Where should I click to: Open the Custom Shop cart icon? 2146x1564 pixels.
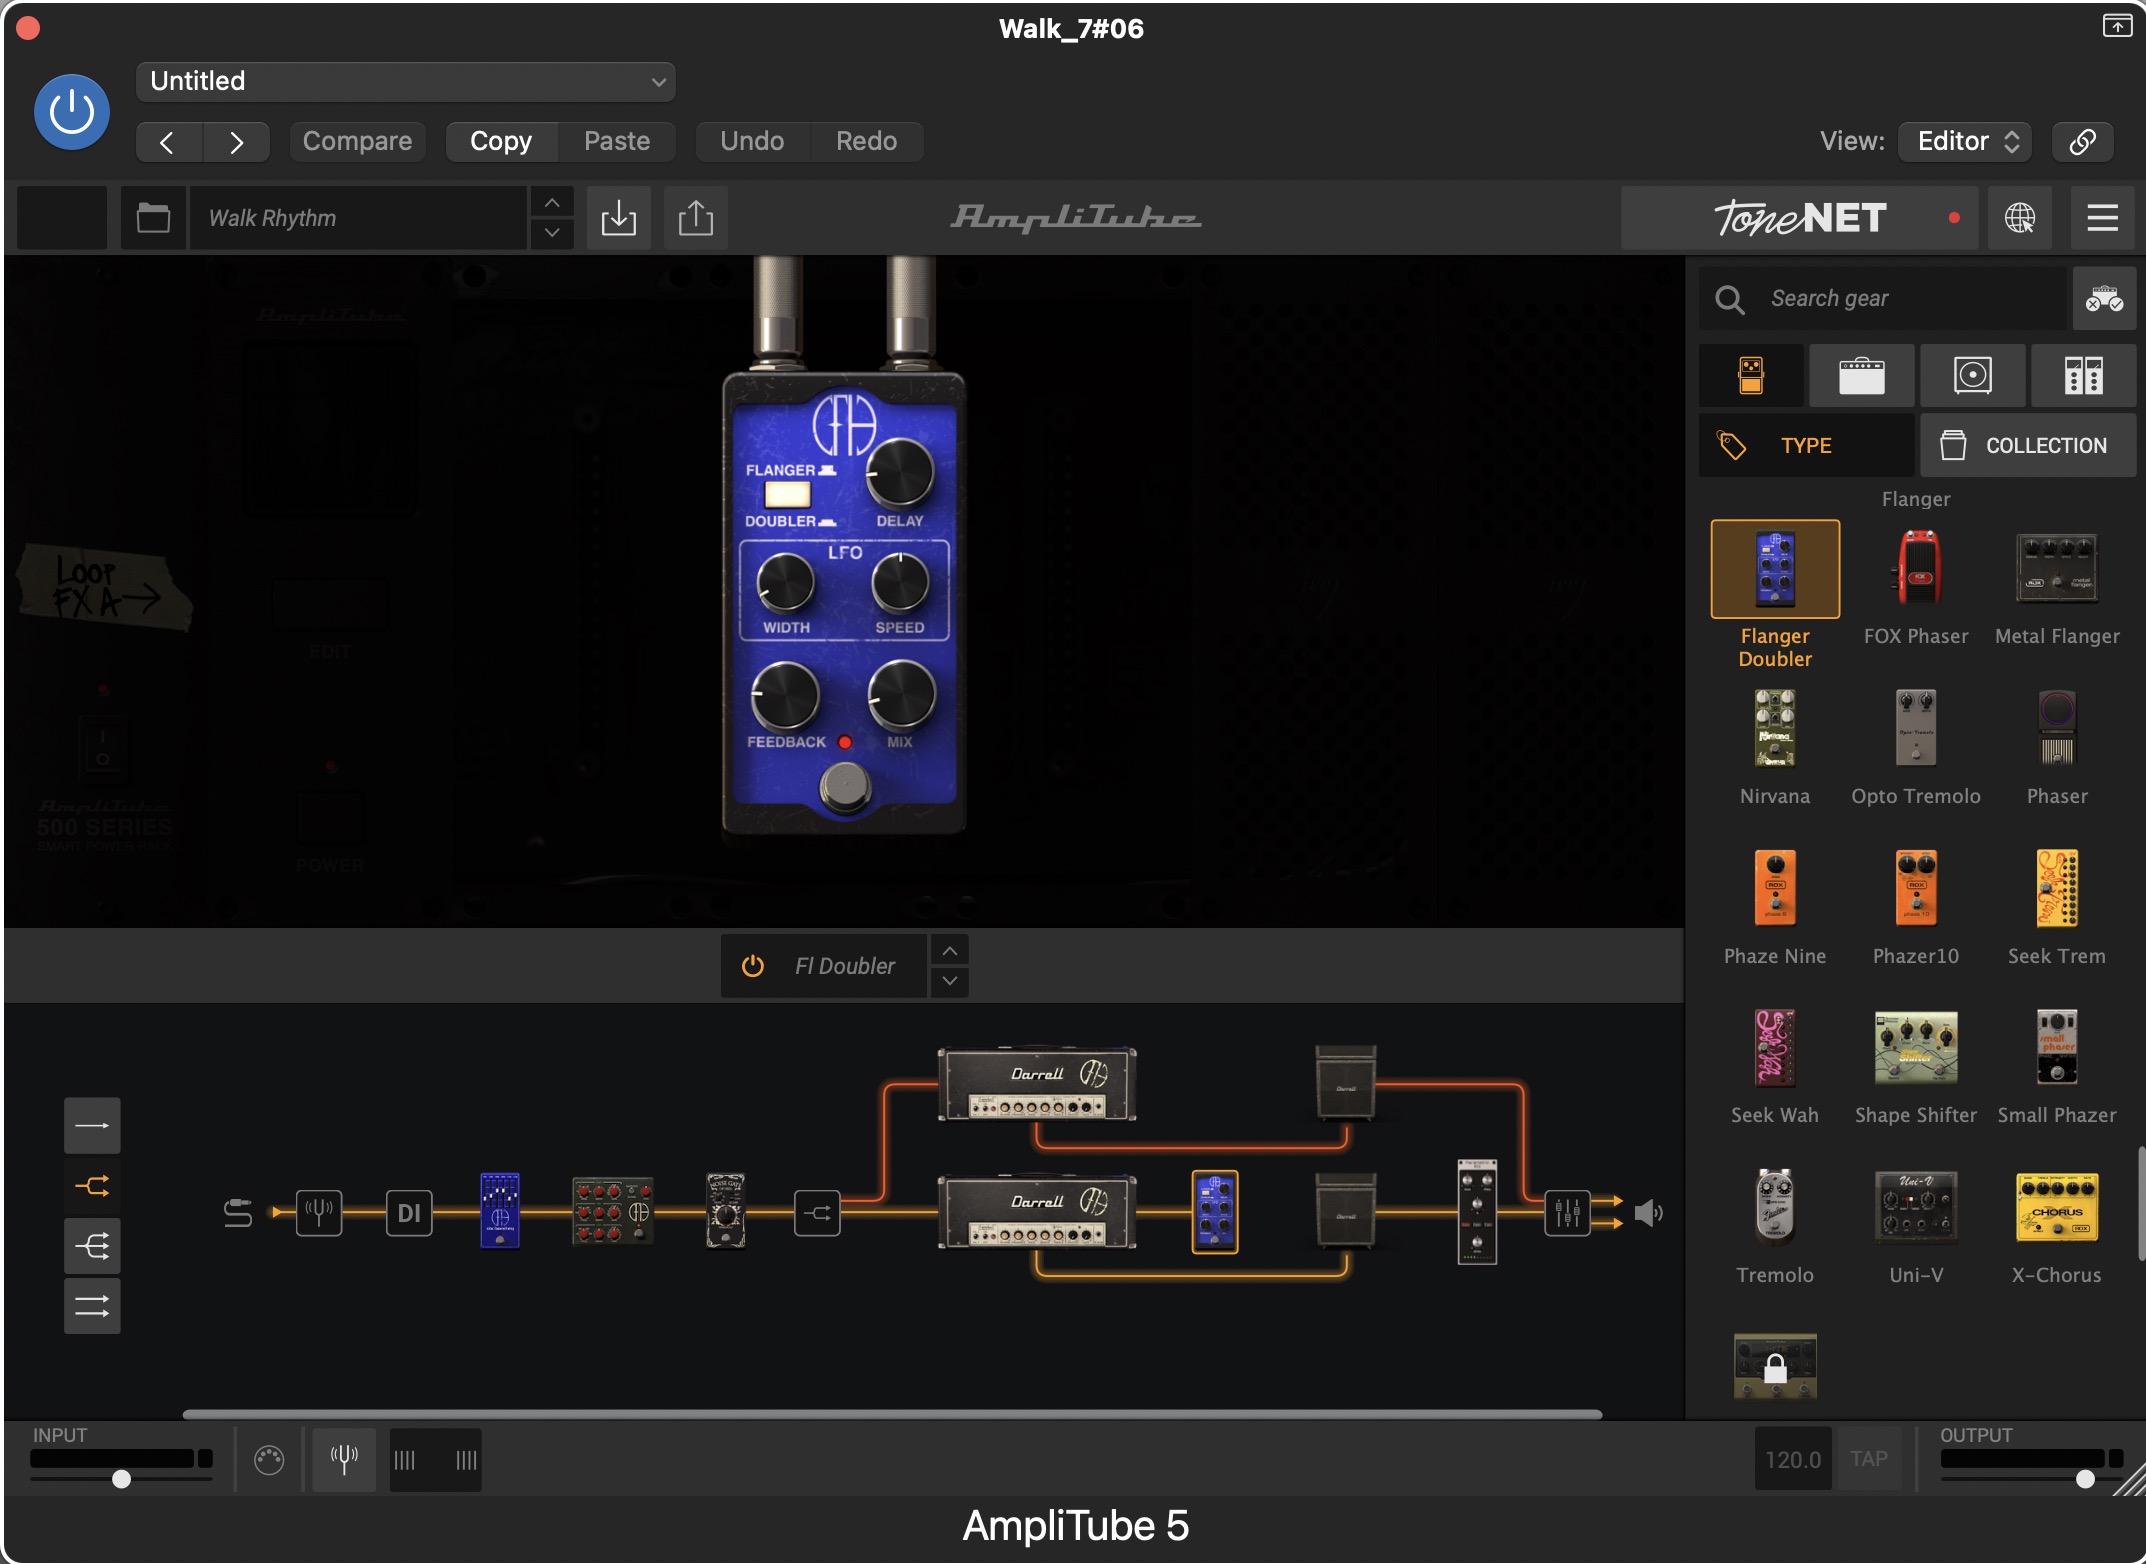tap(2104, 298)
